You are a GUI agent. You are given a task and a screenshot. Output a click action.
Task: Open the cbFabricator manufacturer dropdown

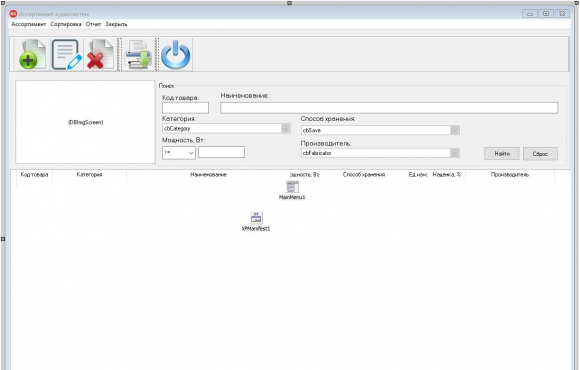click(x=455, y=153)
